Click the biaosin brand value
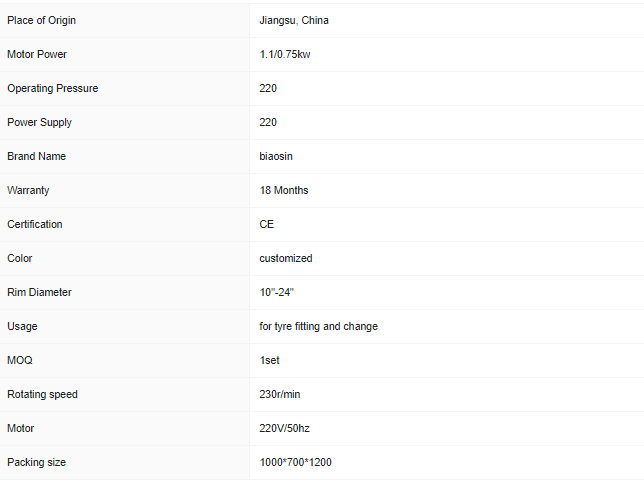The width and height of the screenshot is (644, 482). point(276,156)
